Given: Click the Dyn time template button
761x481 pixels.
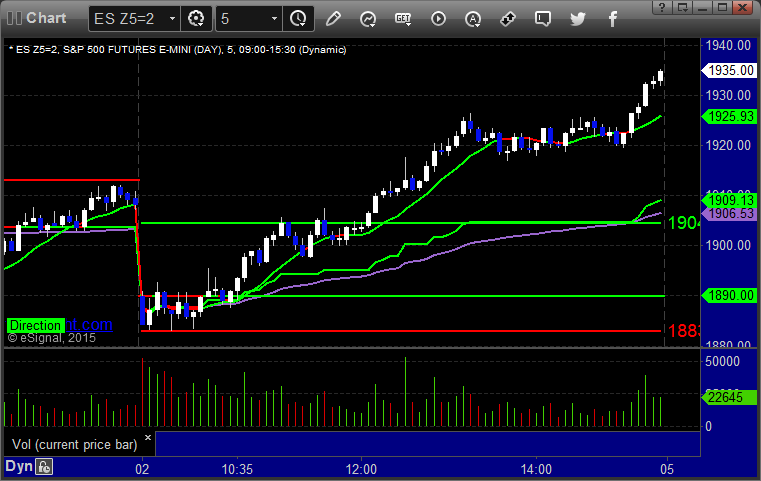Looking at the screenshot, I should [19, 466].
